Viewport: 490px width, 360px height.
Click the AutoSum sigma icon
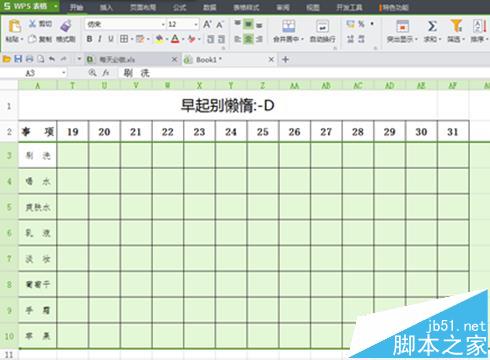point(432,26)
